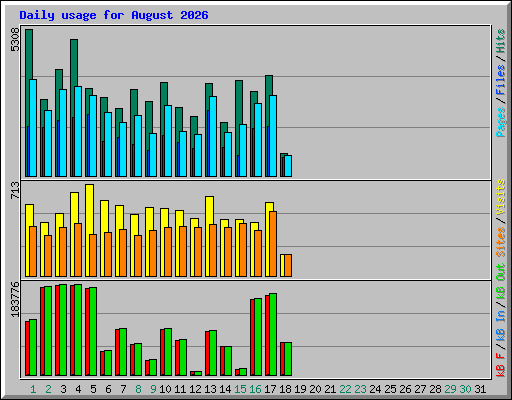Click the 5308 hits axis value
Viewport: 512px width, 400px height.
pyautogui.click(x=15, y=40)
